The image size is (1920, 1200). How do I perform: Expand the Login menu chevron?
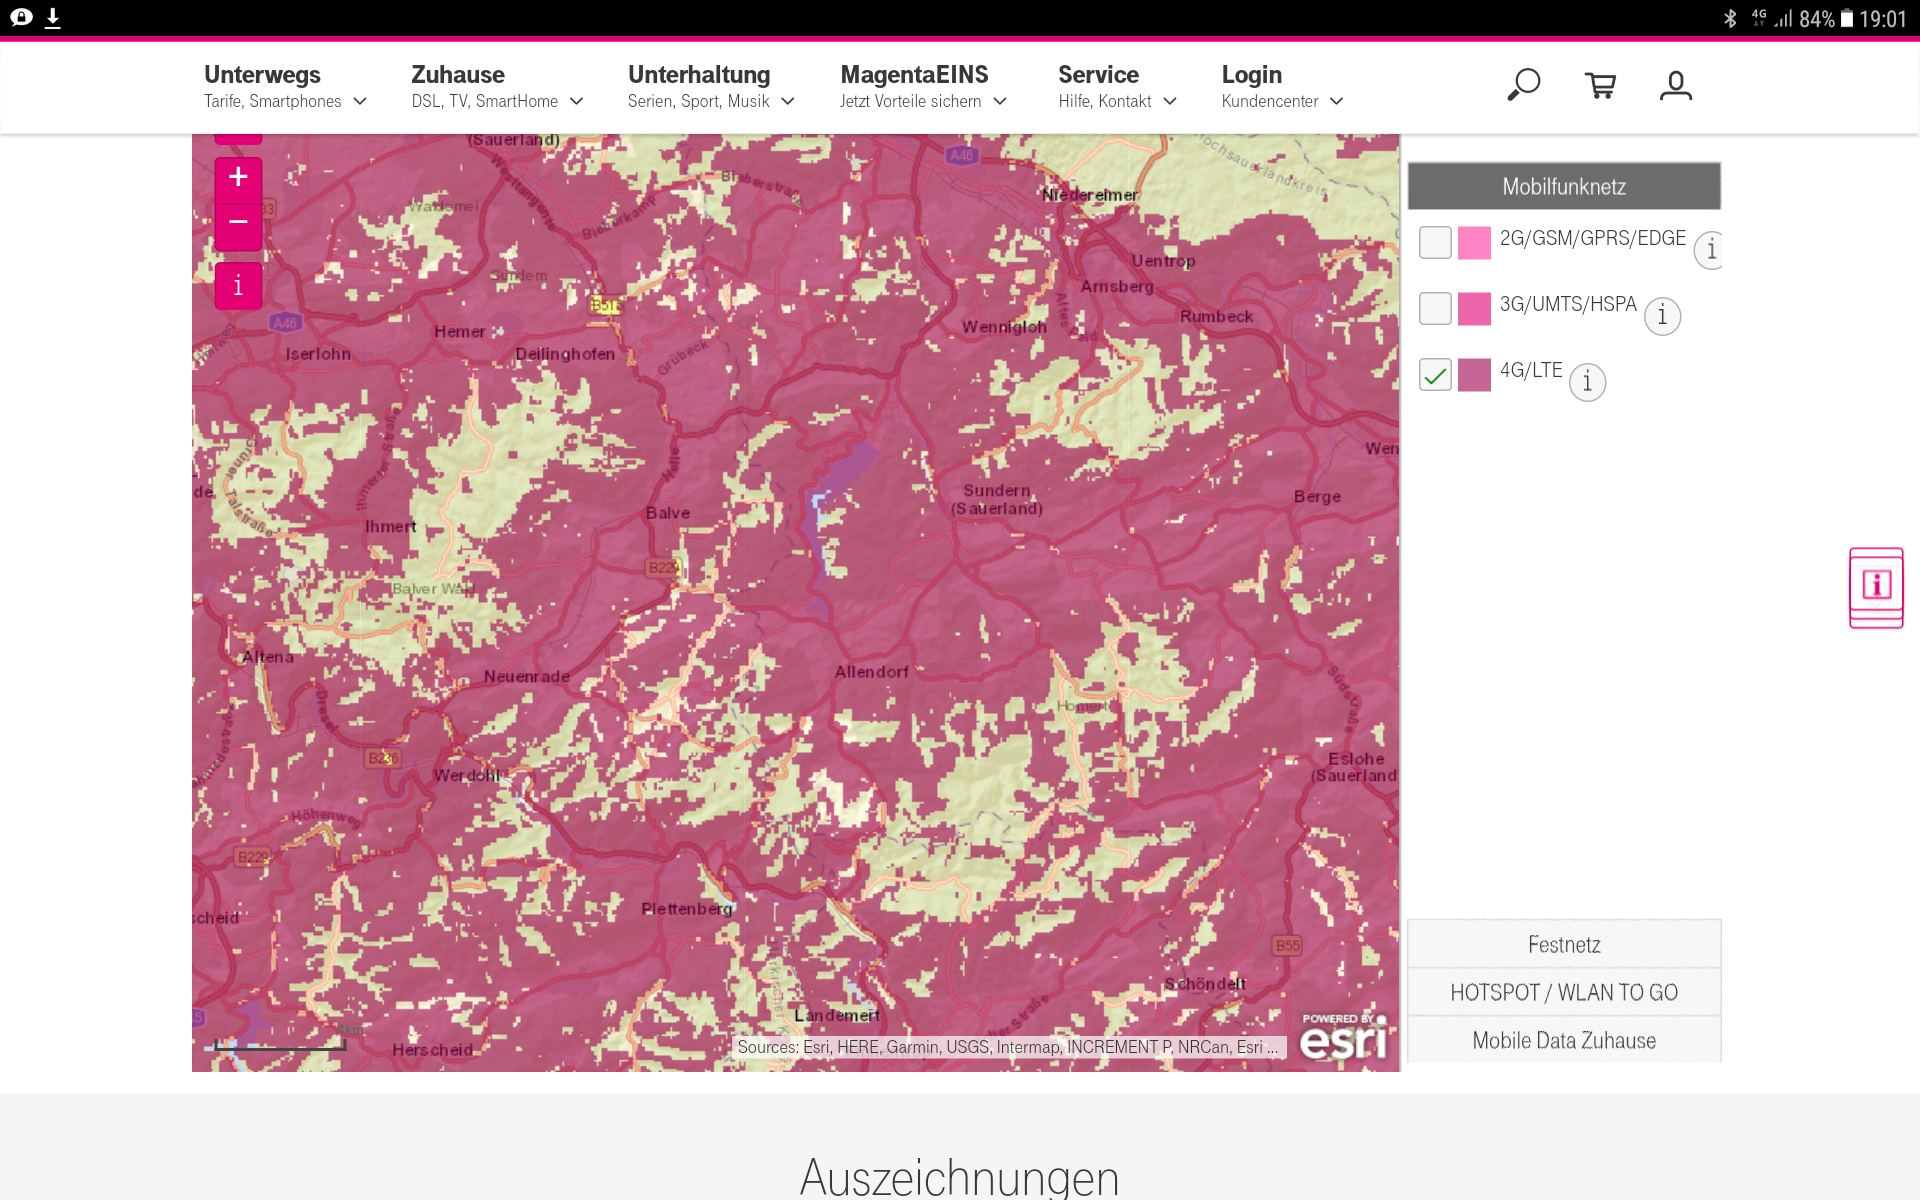click(1337, 101)
